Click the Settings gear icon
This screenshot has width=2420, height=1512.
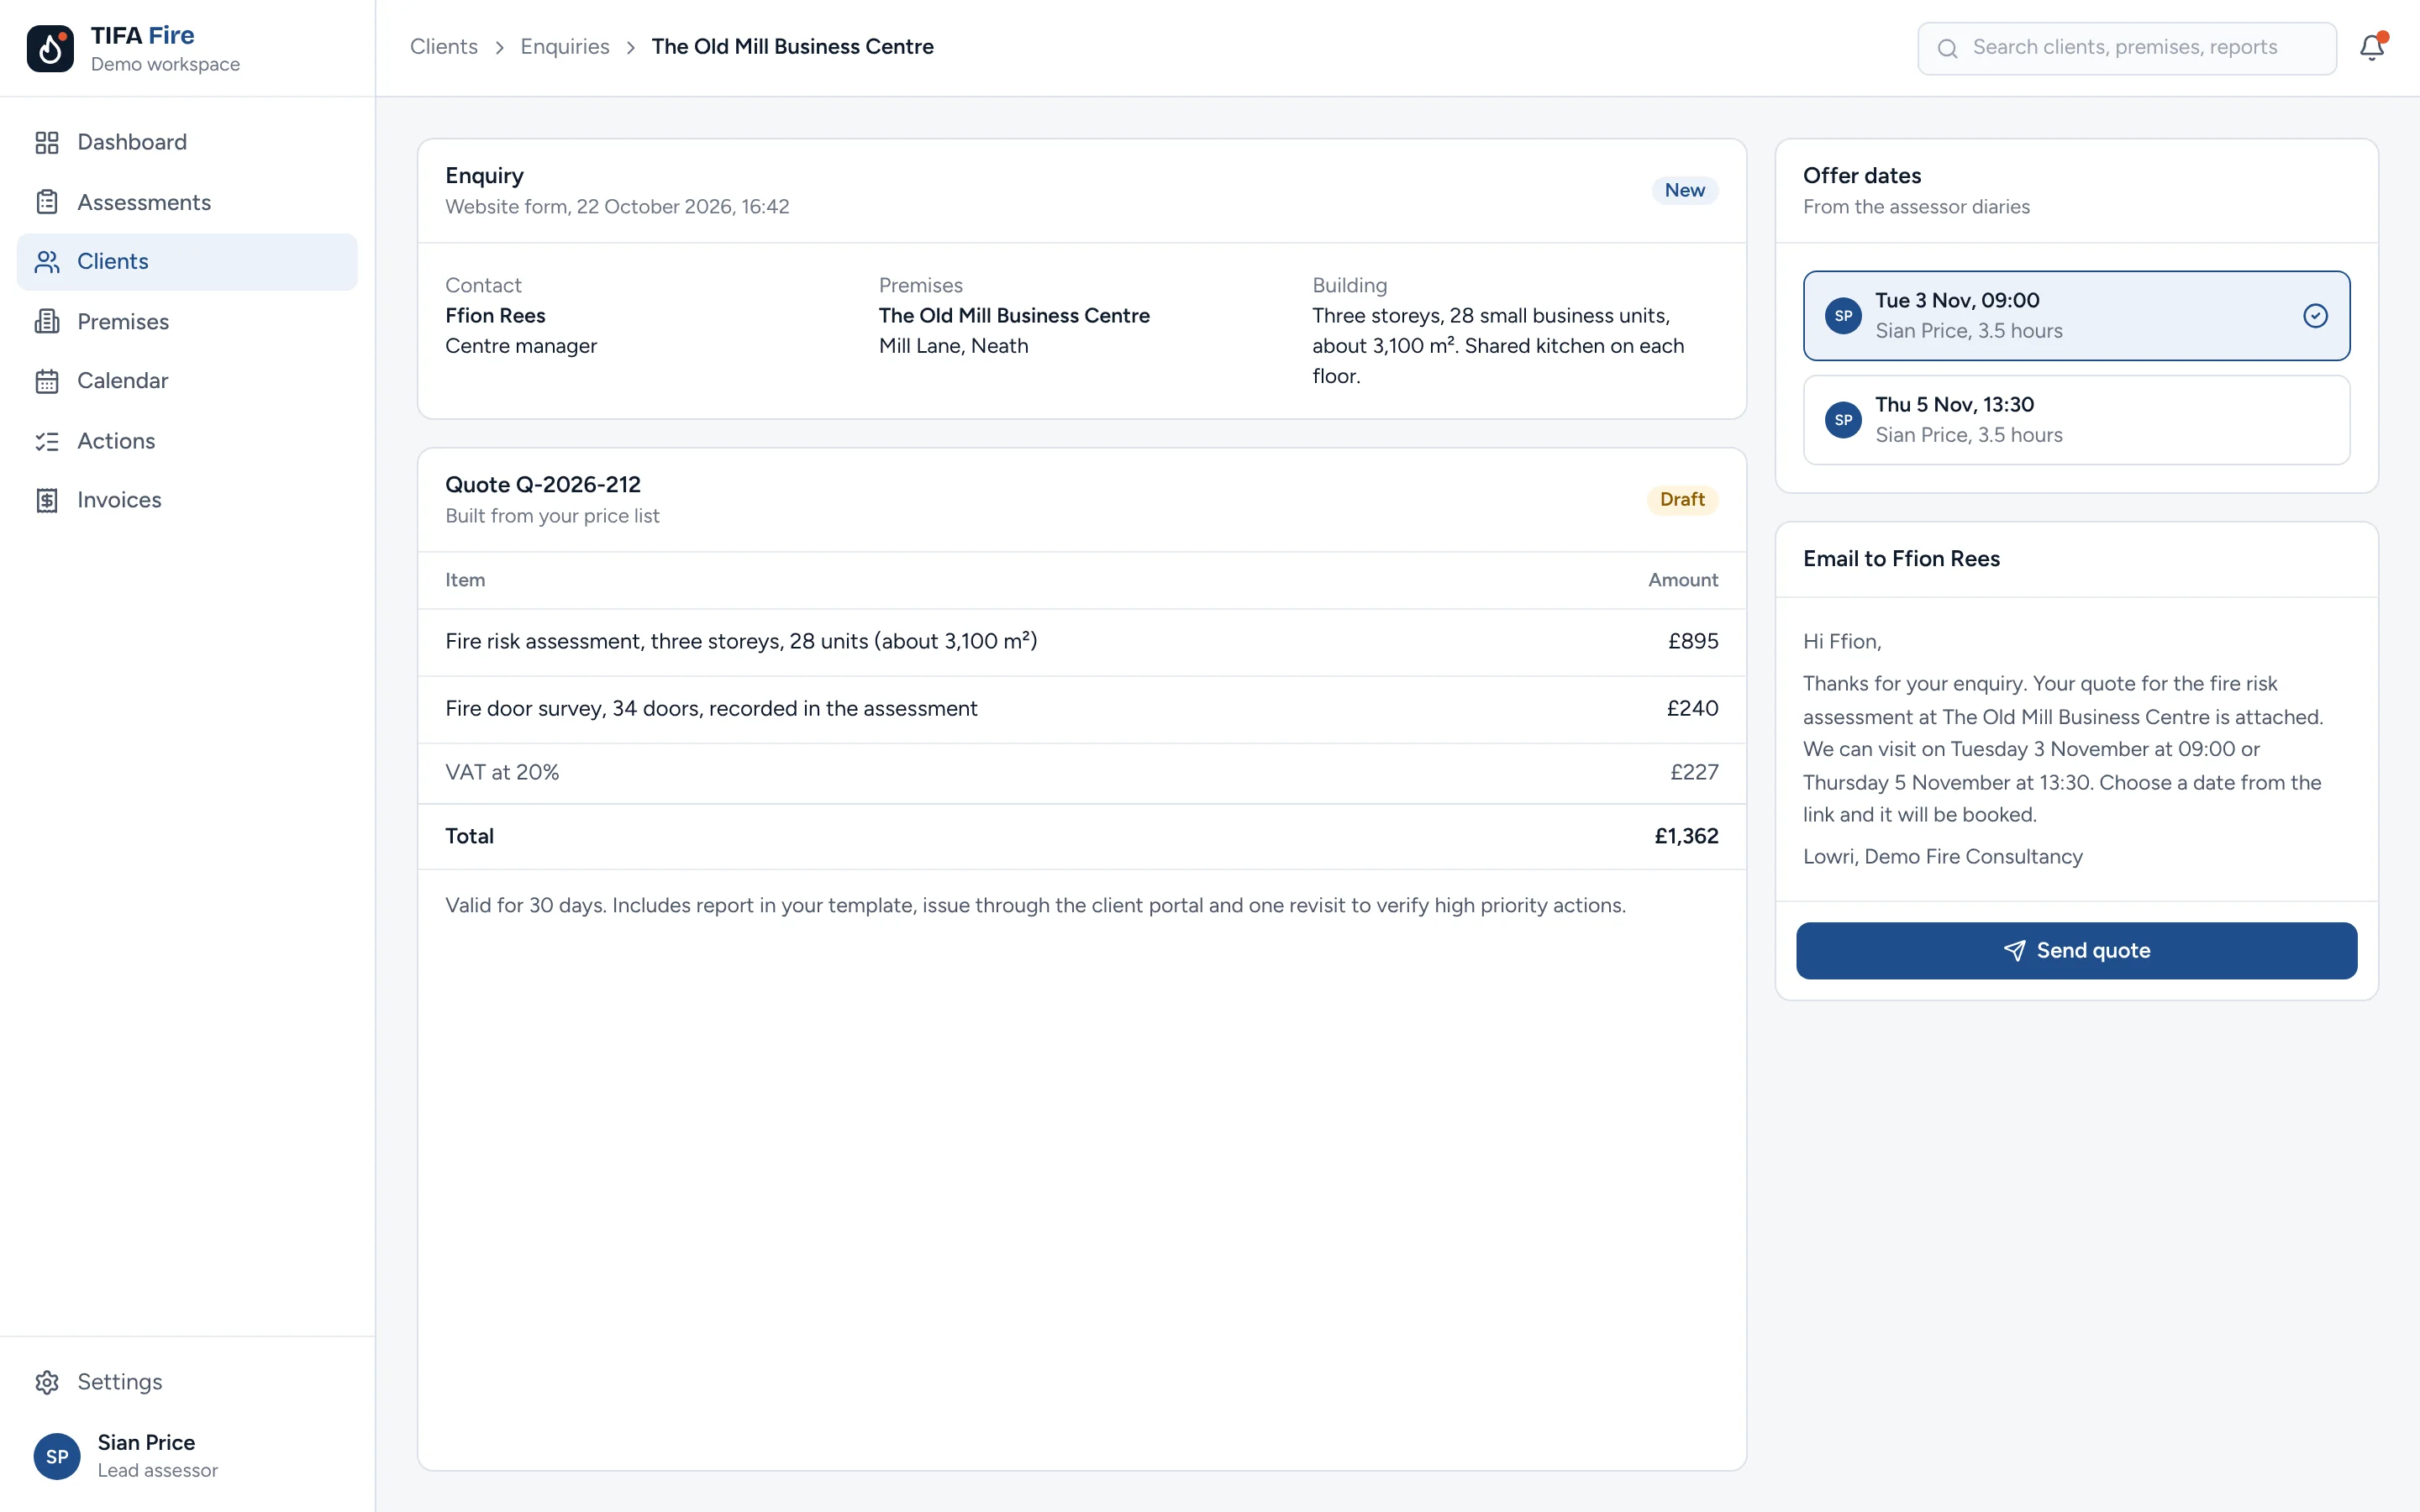point(47,1382)
